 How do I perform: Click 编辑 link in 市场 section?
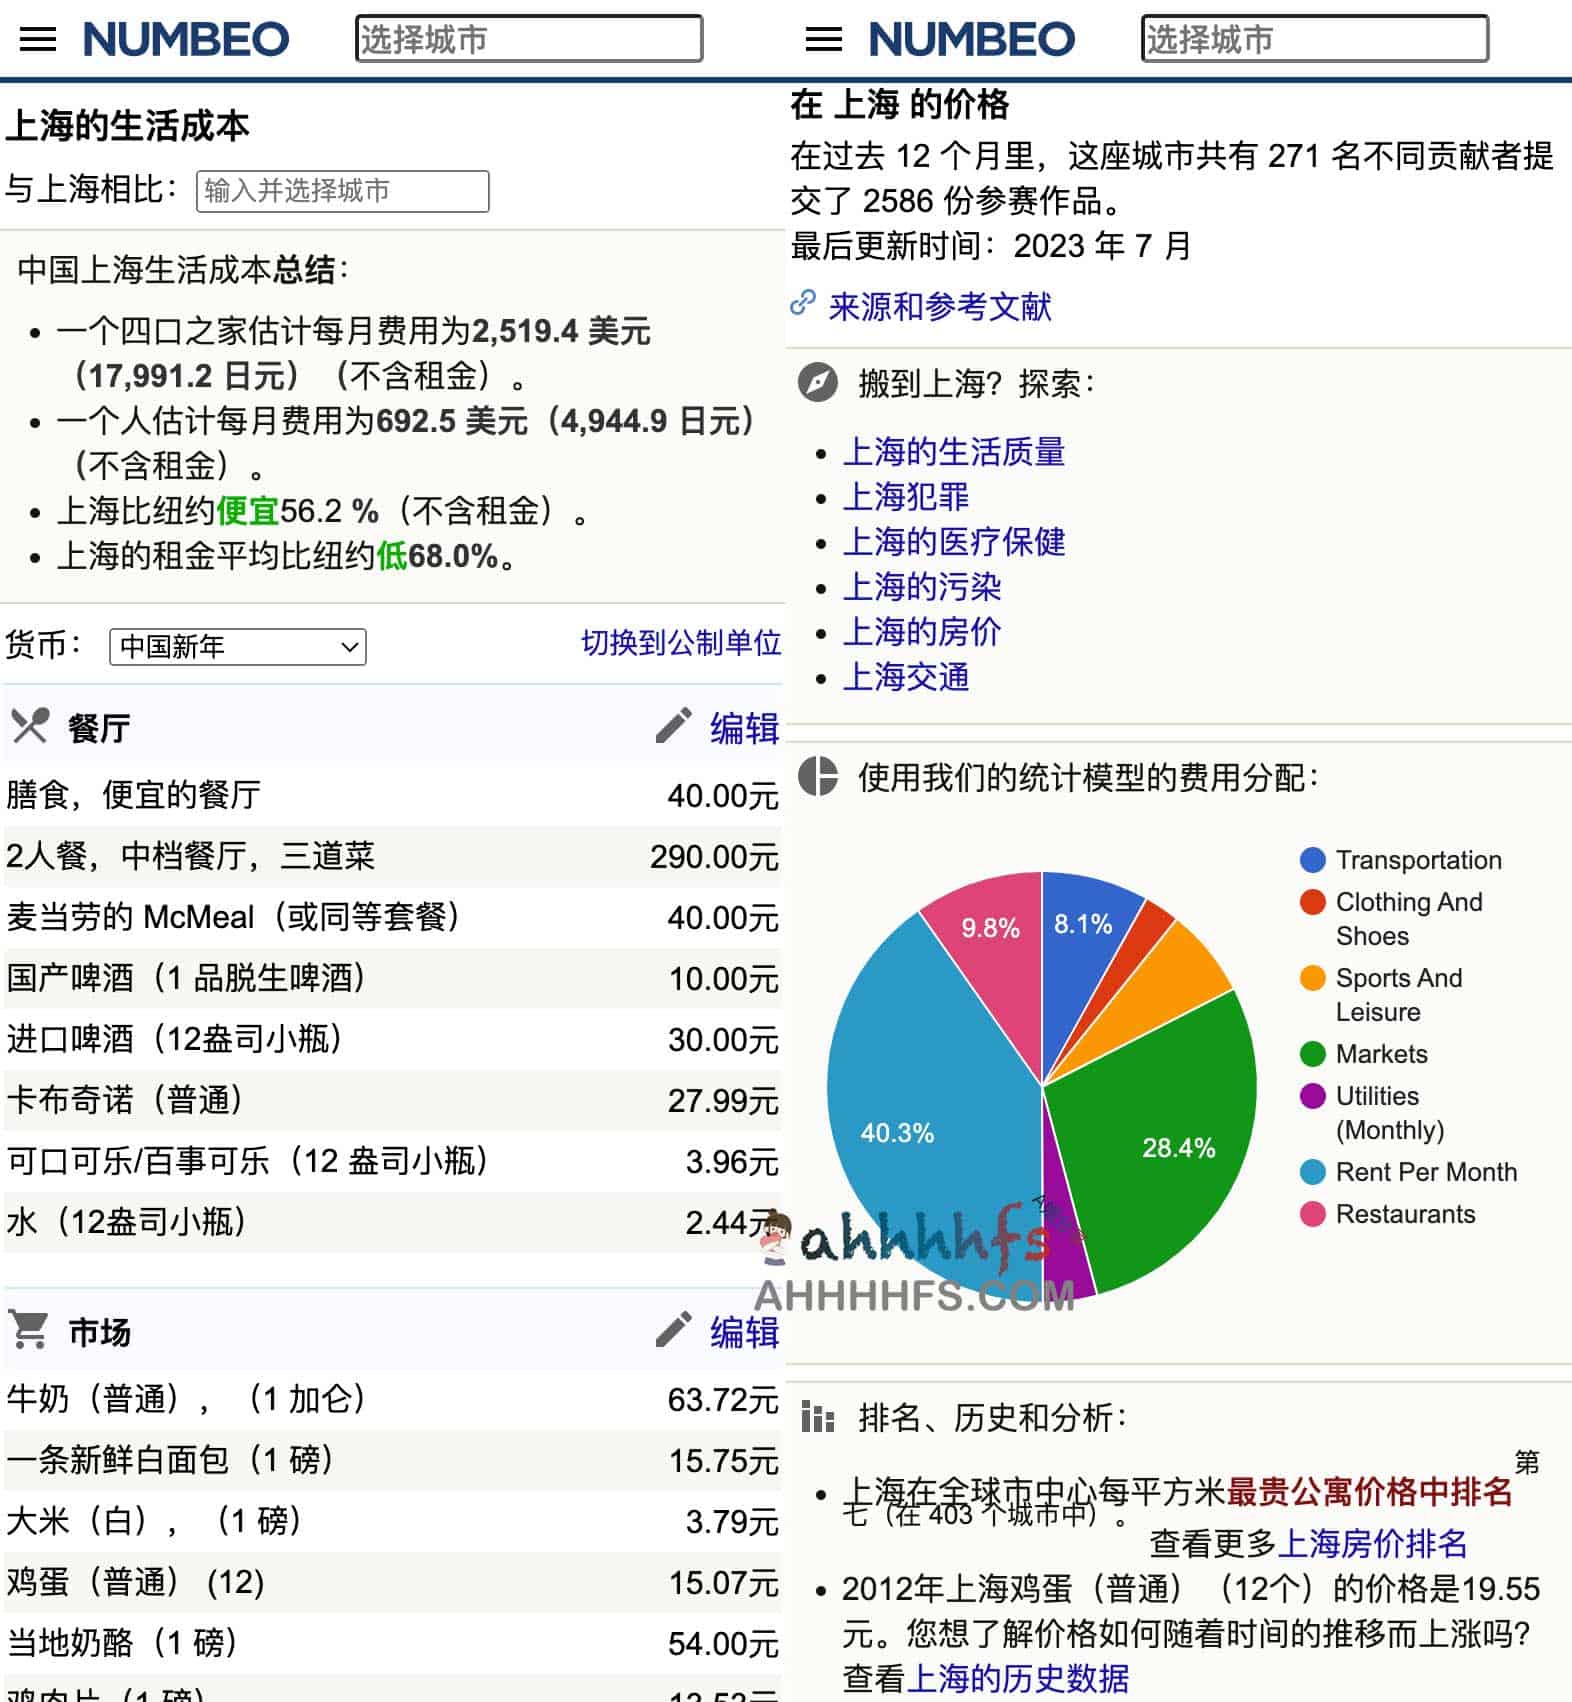tap(744, 1332)
